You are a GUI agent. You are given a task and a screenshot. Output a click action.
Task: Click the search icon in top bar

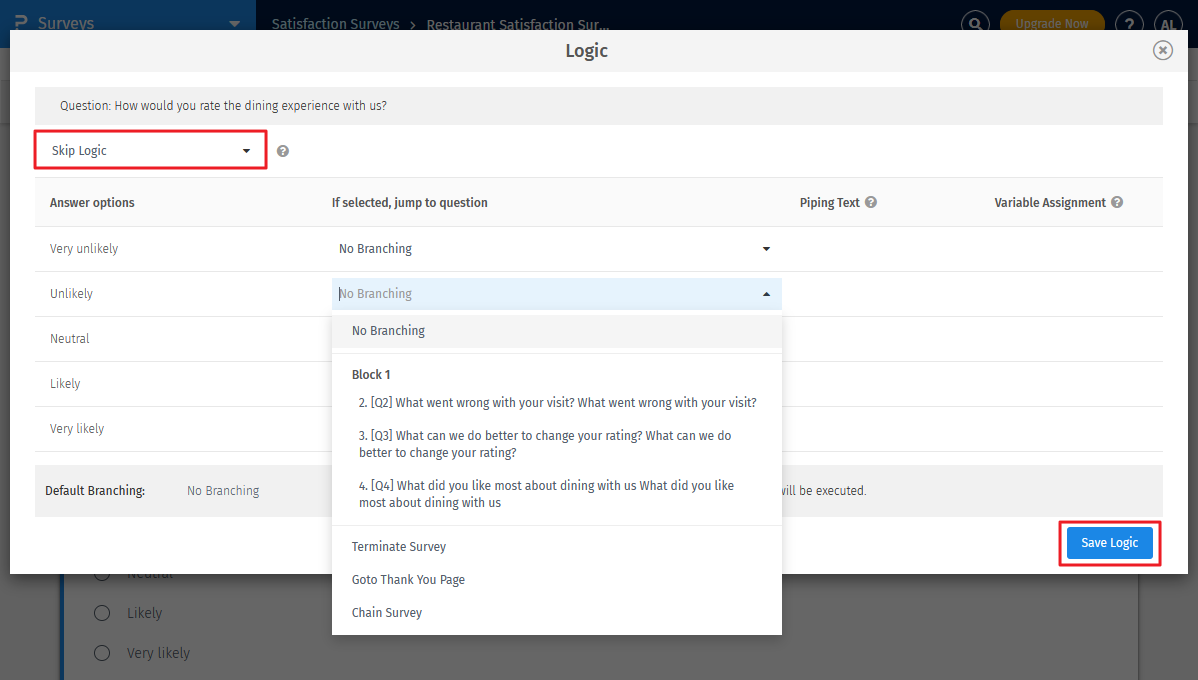click(975, 23)
